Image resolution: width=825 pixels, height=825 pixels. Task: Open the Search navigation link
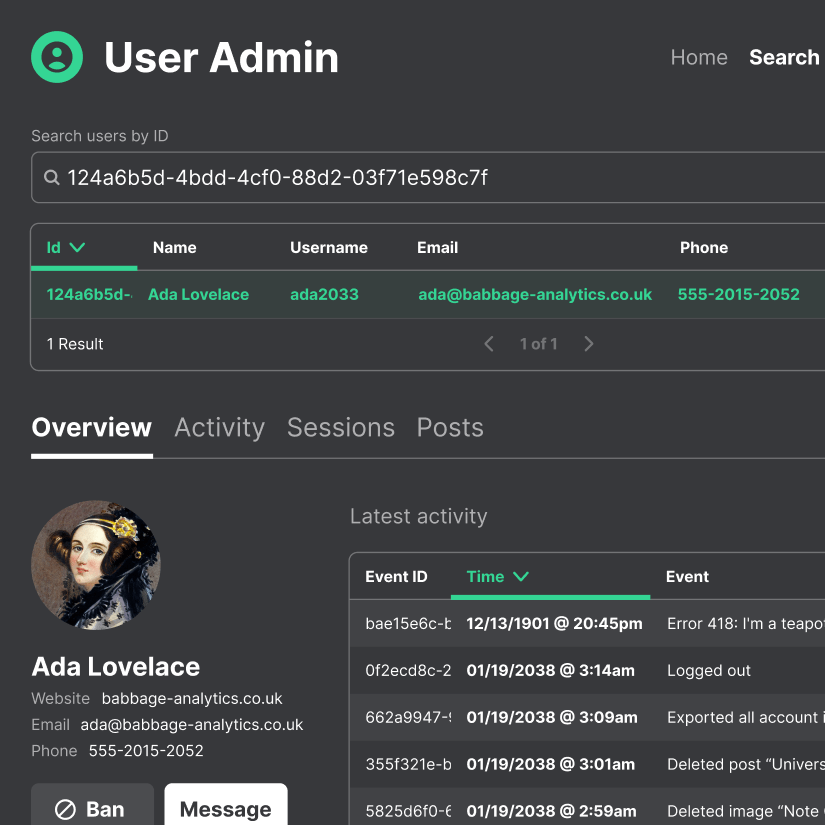(784, 58)
